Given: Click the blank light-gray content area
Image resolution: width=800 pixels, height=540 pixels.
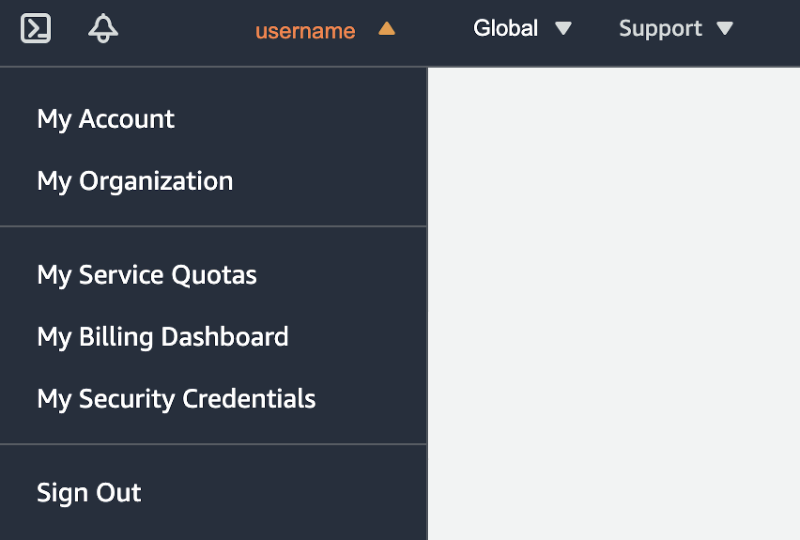Looking at the screenshot, I should pyautogui.click(x=614, y=304).
